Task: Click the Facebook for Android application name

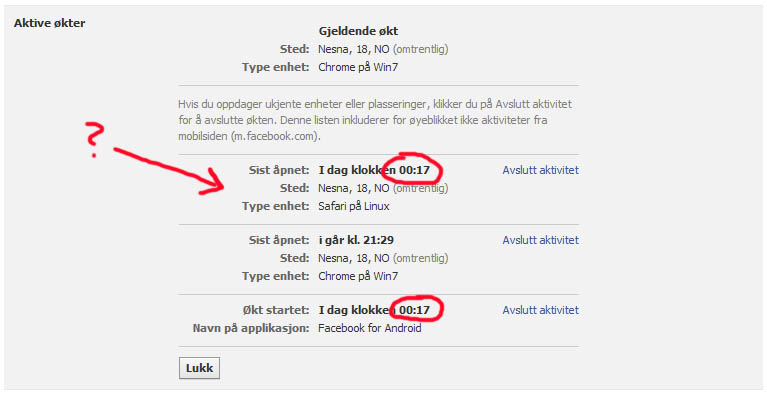Action: pos(370,328)
